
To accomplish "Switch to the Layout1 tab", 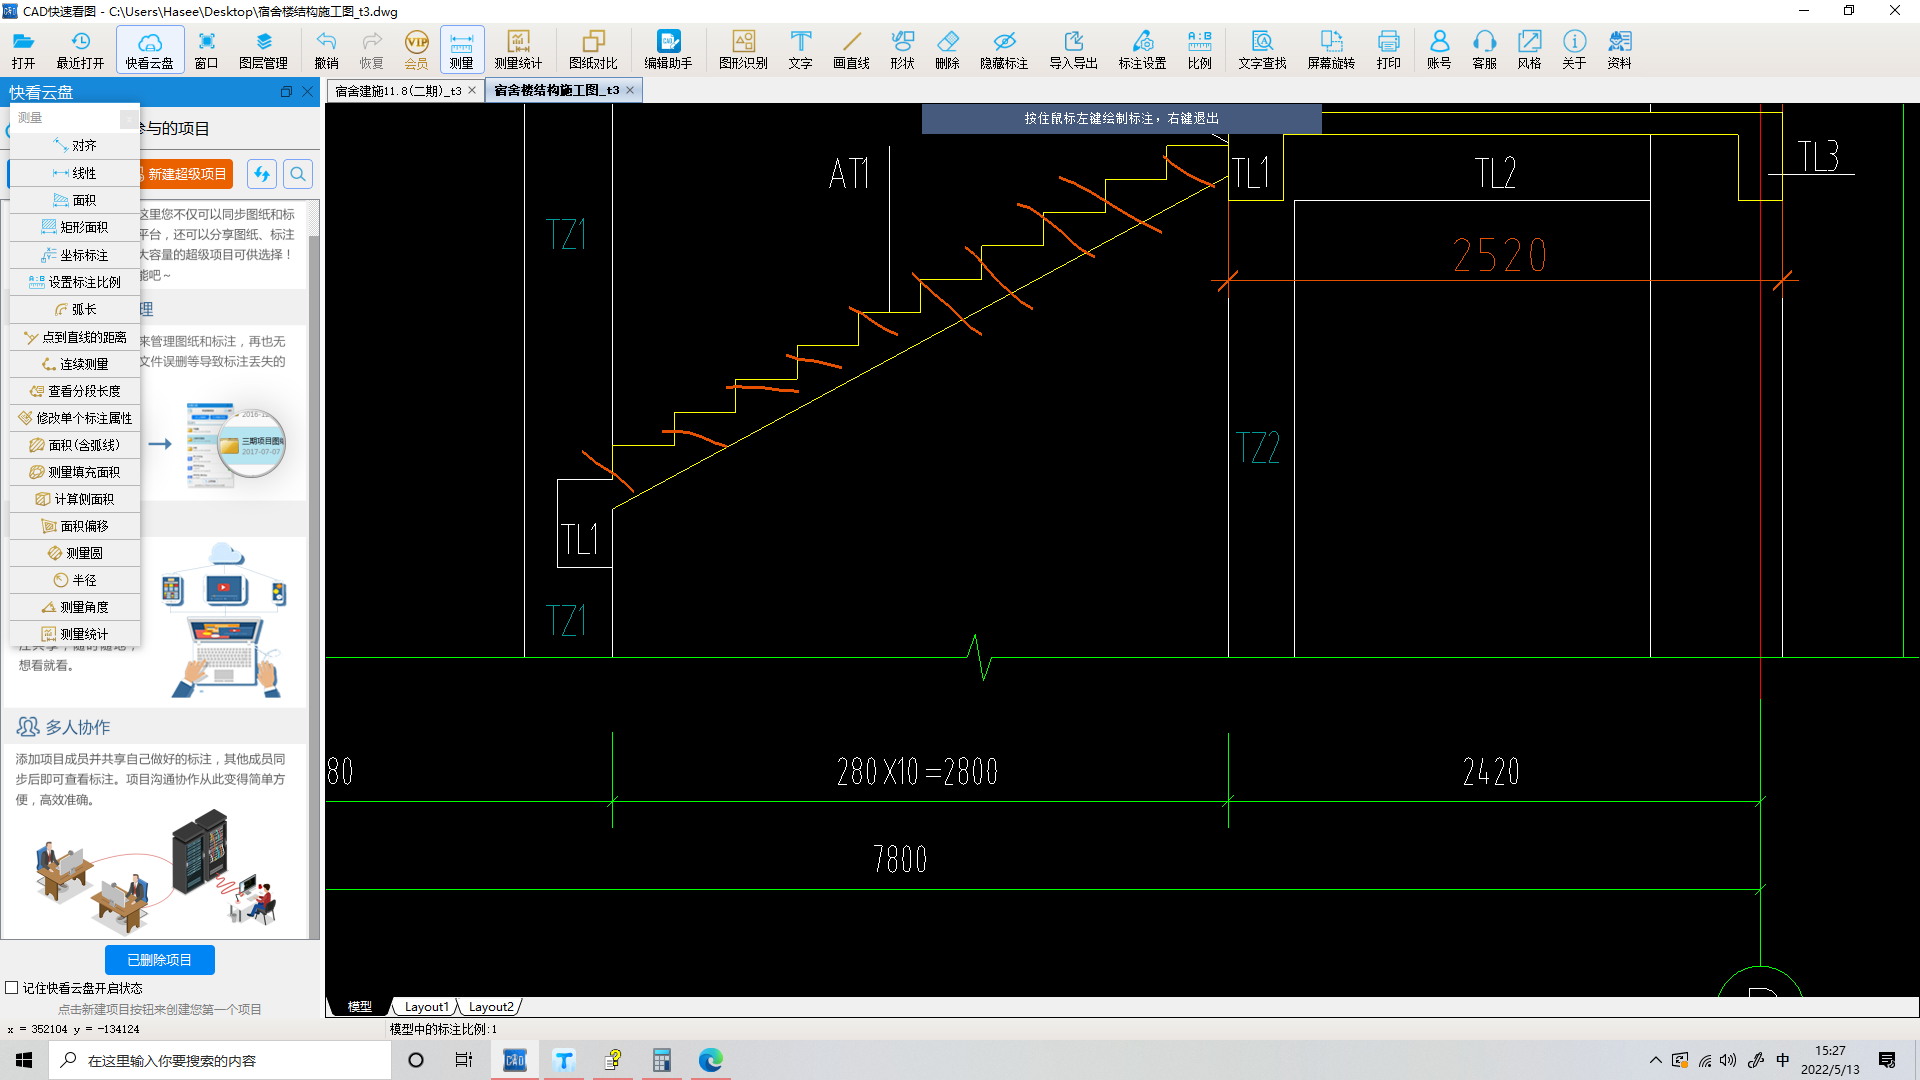I will (x=426, y=1006).
